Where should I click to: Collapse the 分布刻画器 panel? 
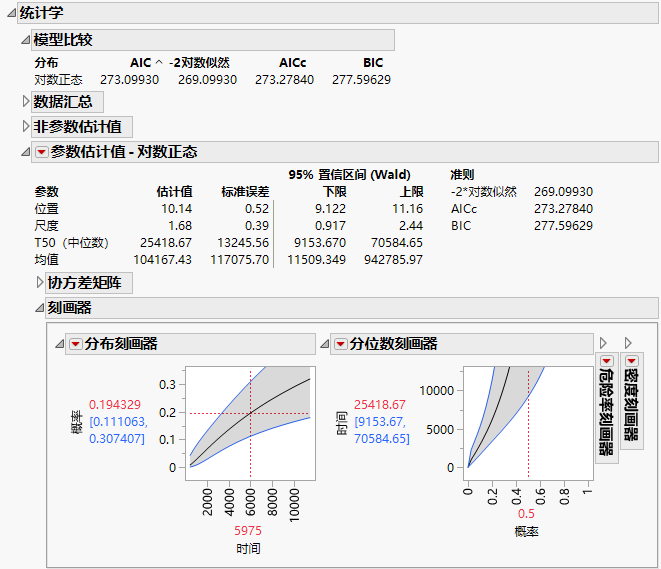59,344
